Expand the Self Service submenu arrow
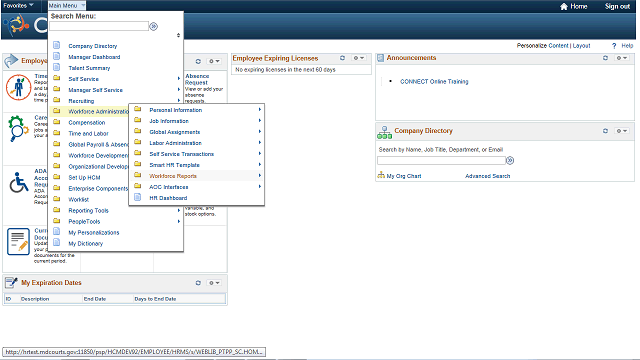 pos(179,78)
